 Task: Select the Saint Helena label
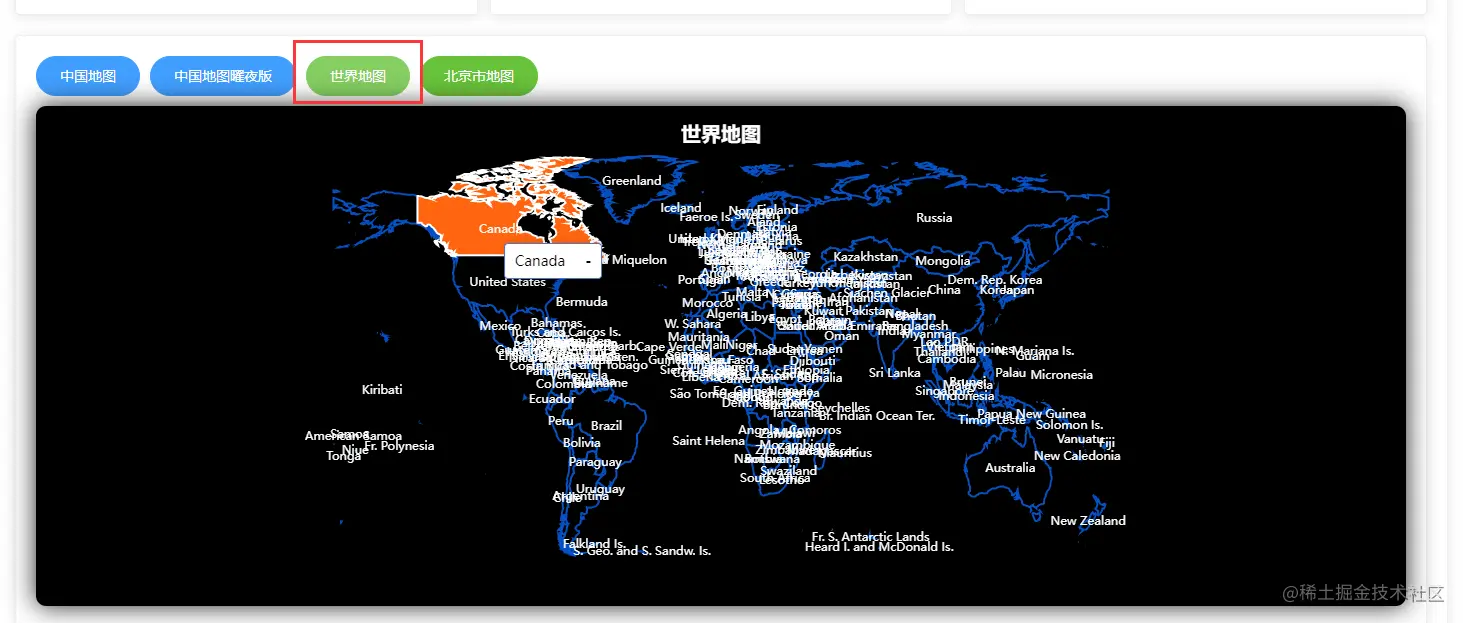point(708,441)
